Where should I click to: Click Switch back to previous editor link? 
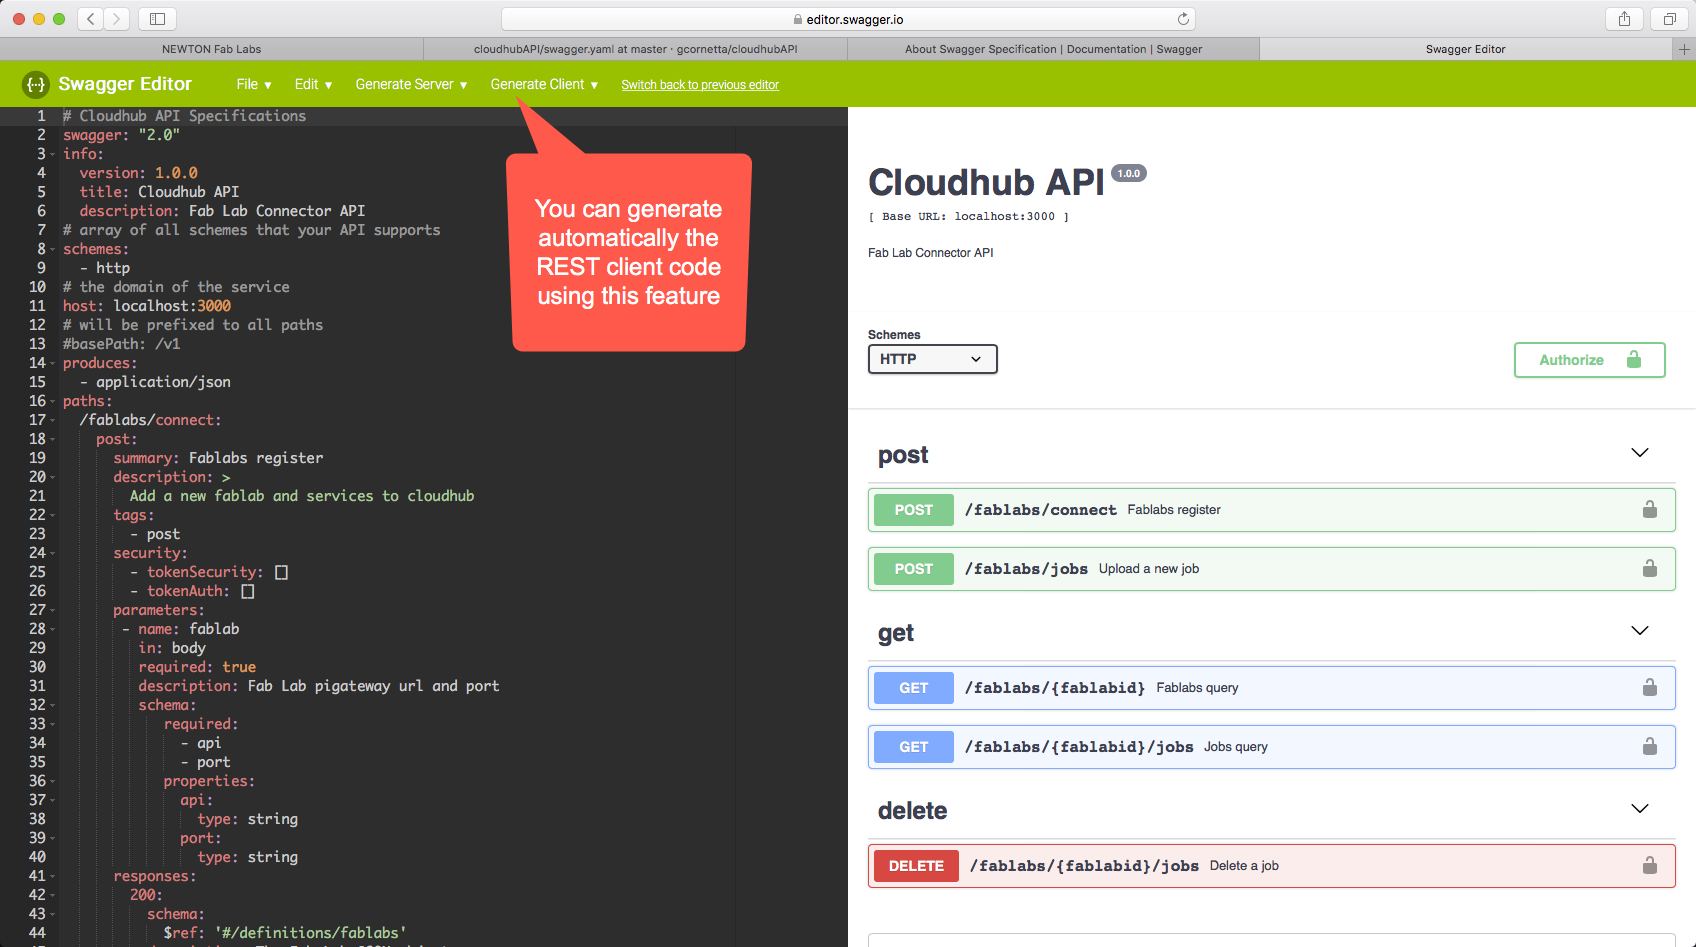pos(700,85)
